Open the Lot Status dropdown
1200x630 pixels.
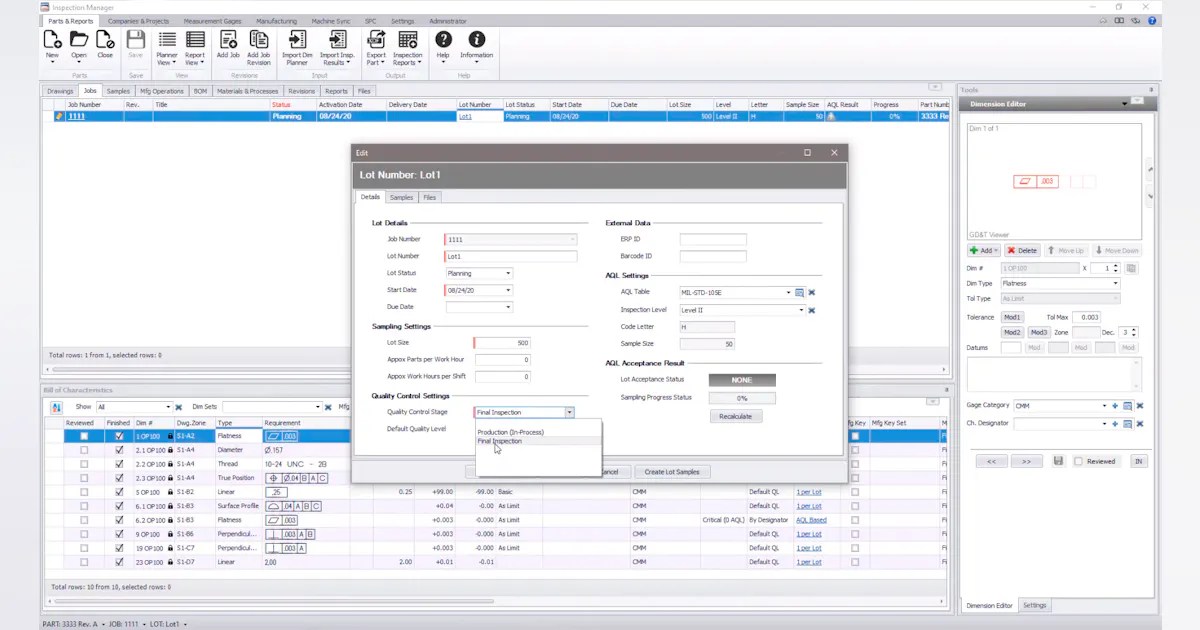(x=508, y=273)
